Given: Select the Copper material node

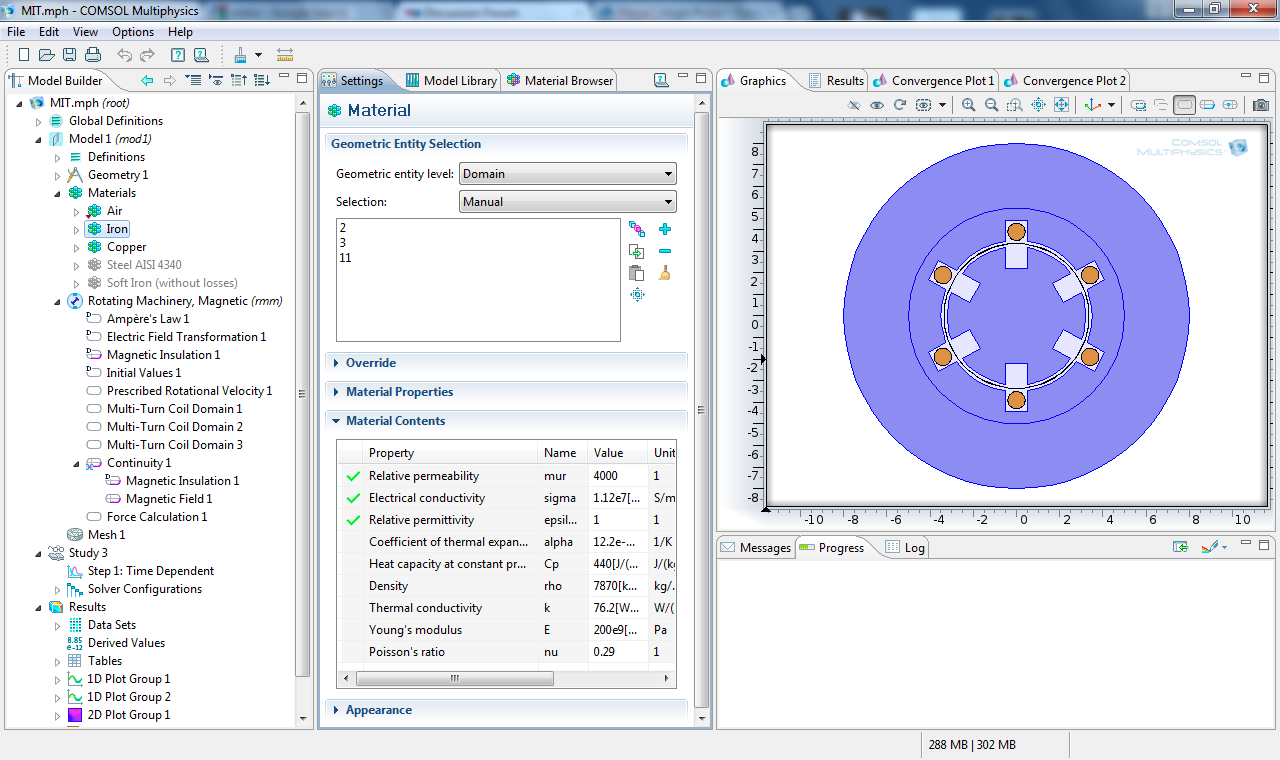Looking at the screenshot, I should click(x=126, y=247).
